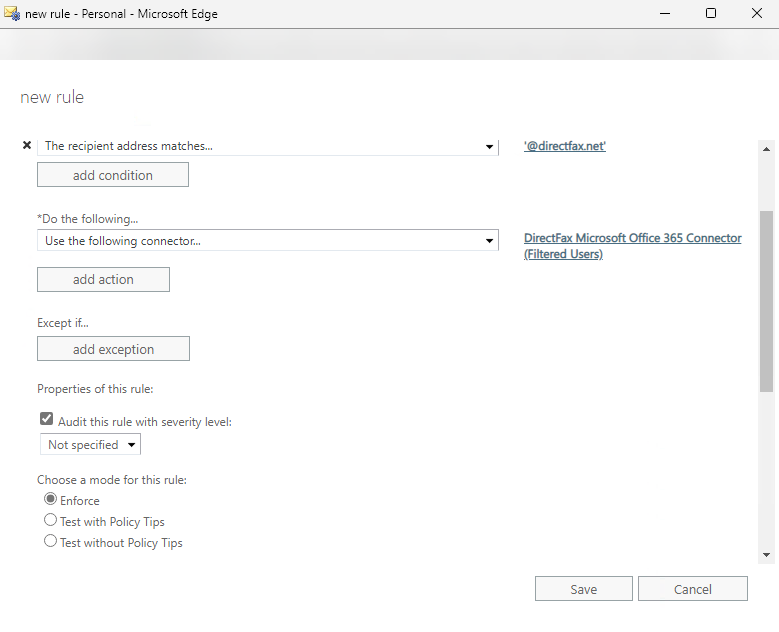Open the '@directfax.net' address link
This screenshot has width=779, height=632.
coord(565,146)
